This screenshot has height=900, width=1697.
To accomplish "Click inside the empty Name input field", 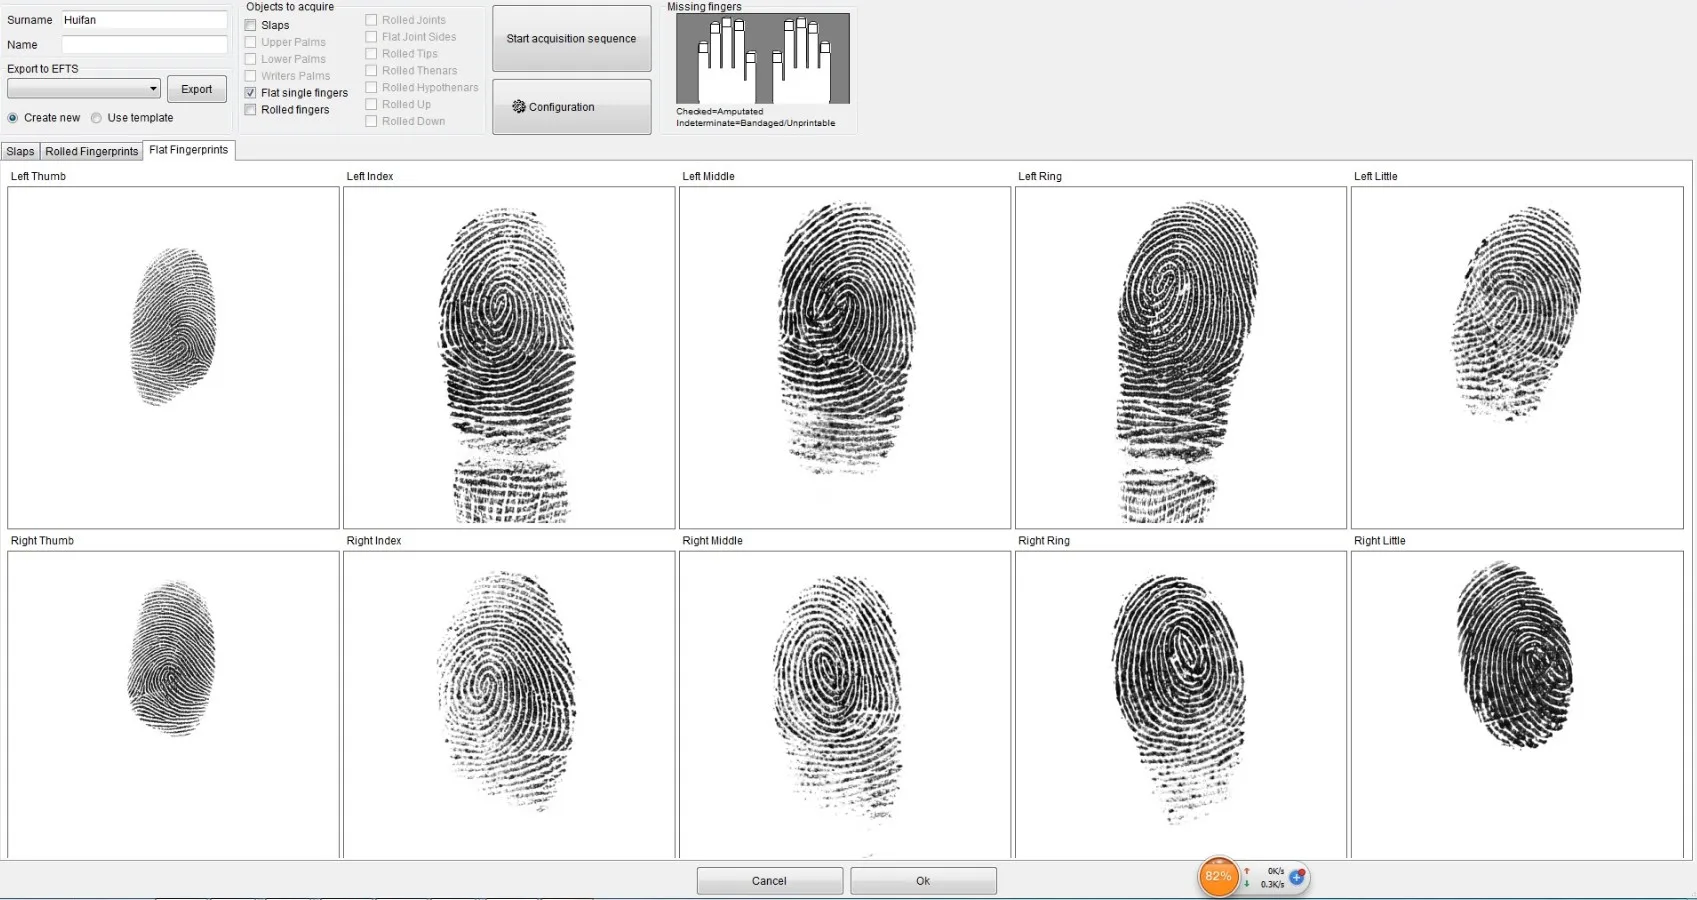I will point(144,44).
